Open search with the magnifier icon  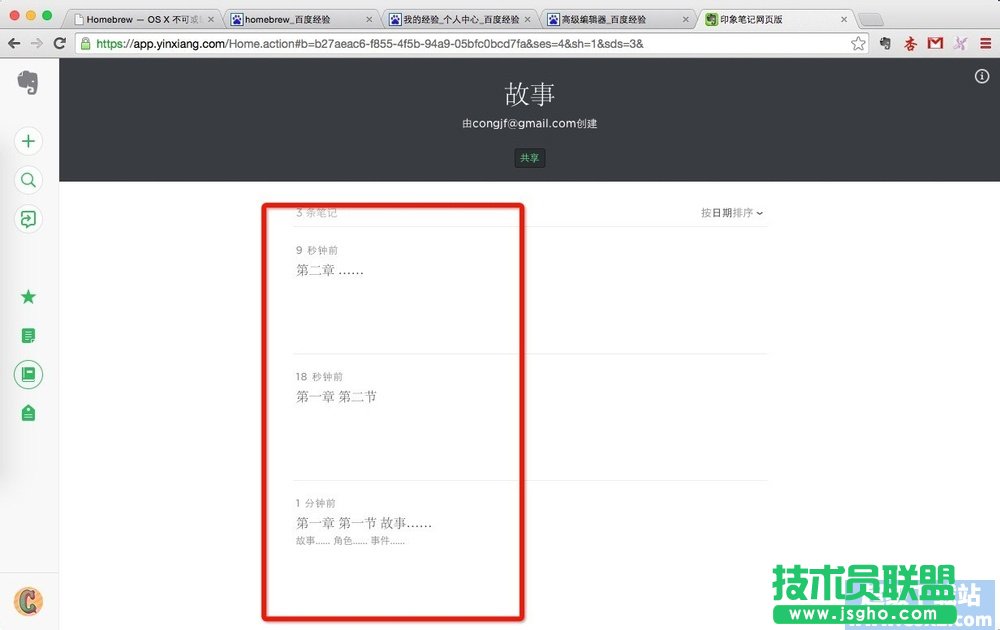click(x=28, y=180)
